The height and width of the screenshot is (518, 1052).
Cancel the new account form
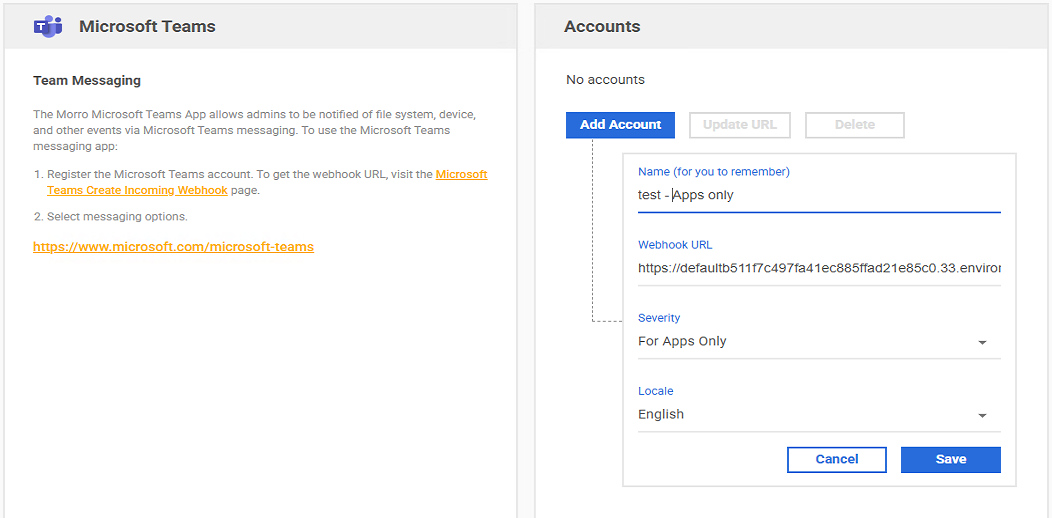click(x=837, y=460)
